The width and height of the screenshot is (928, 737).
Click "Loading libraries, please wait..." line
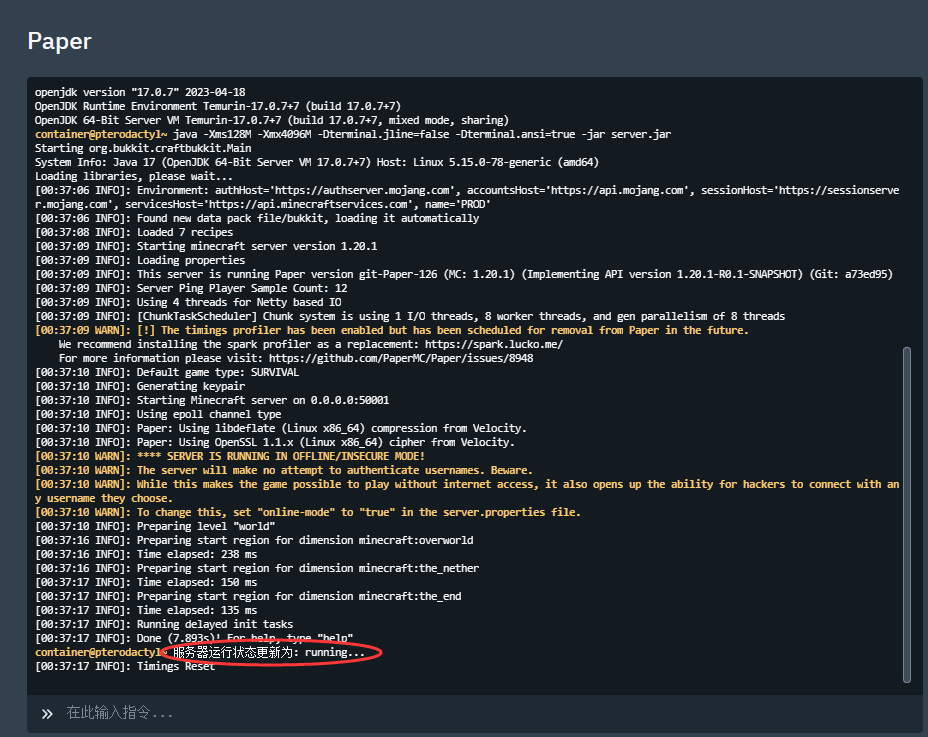click(133, 176)
